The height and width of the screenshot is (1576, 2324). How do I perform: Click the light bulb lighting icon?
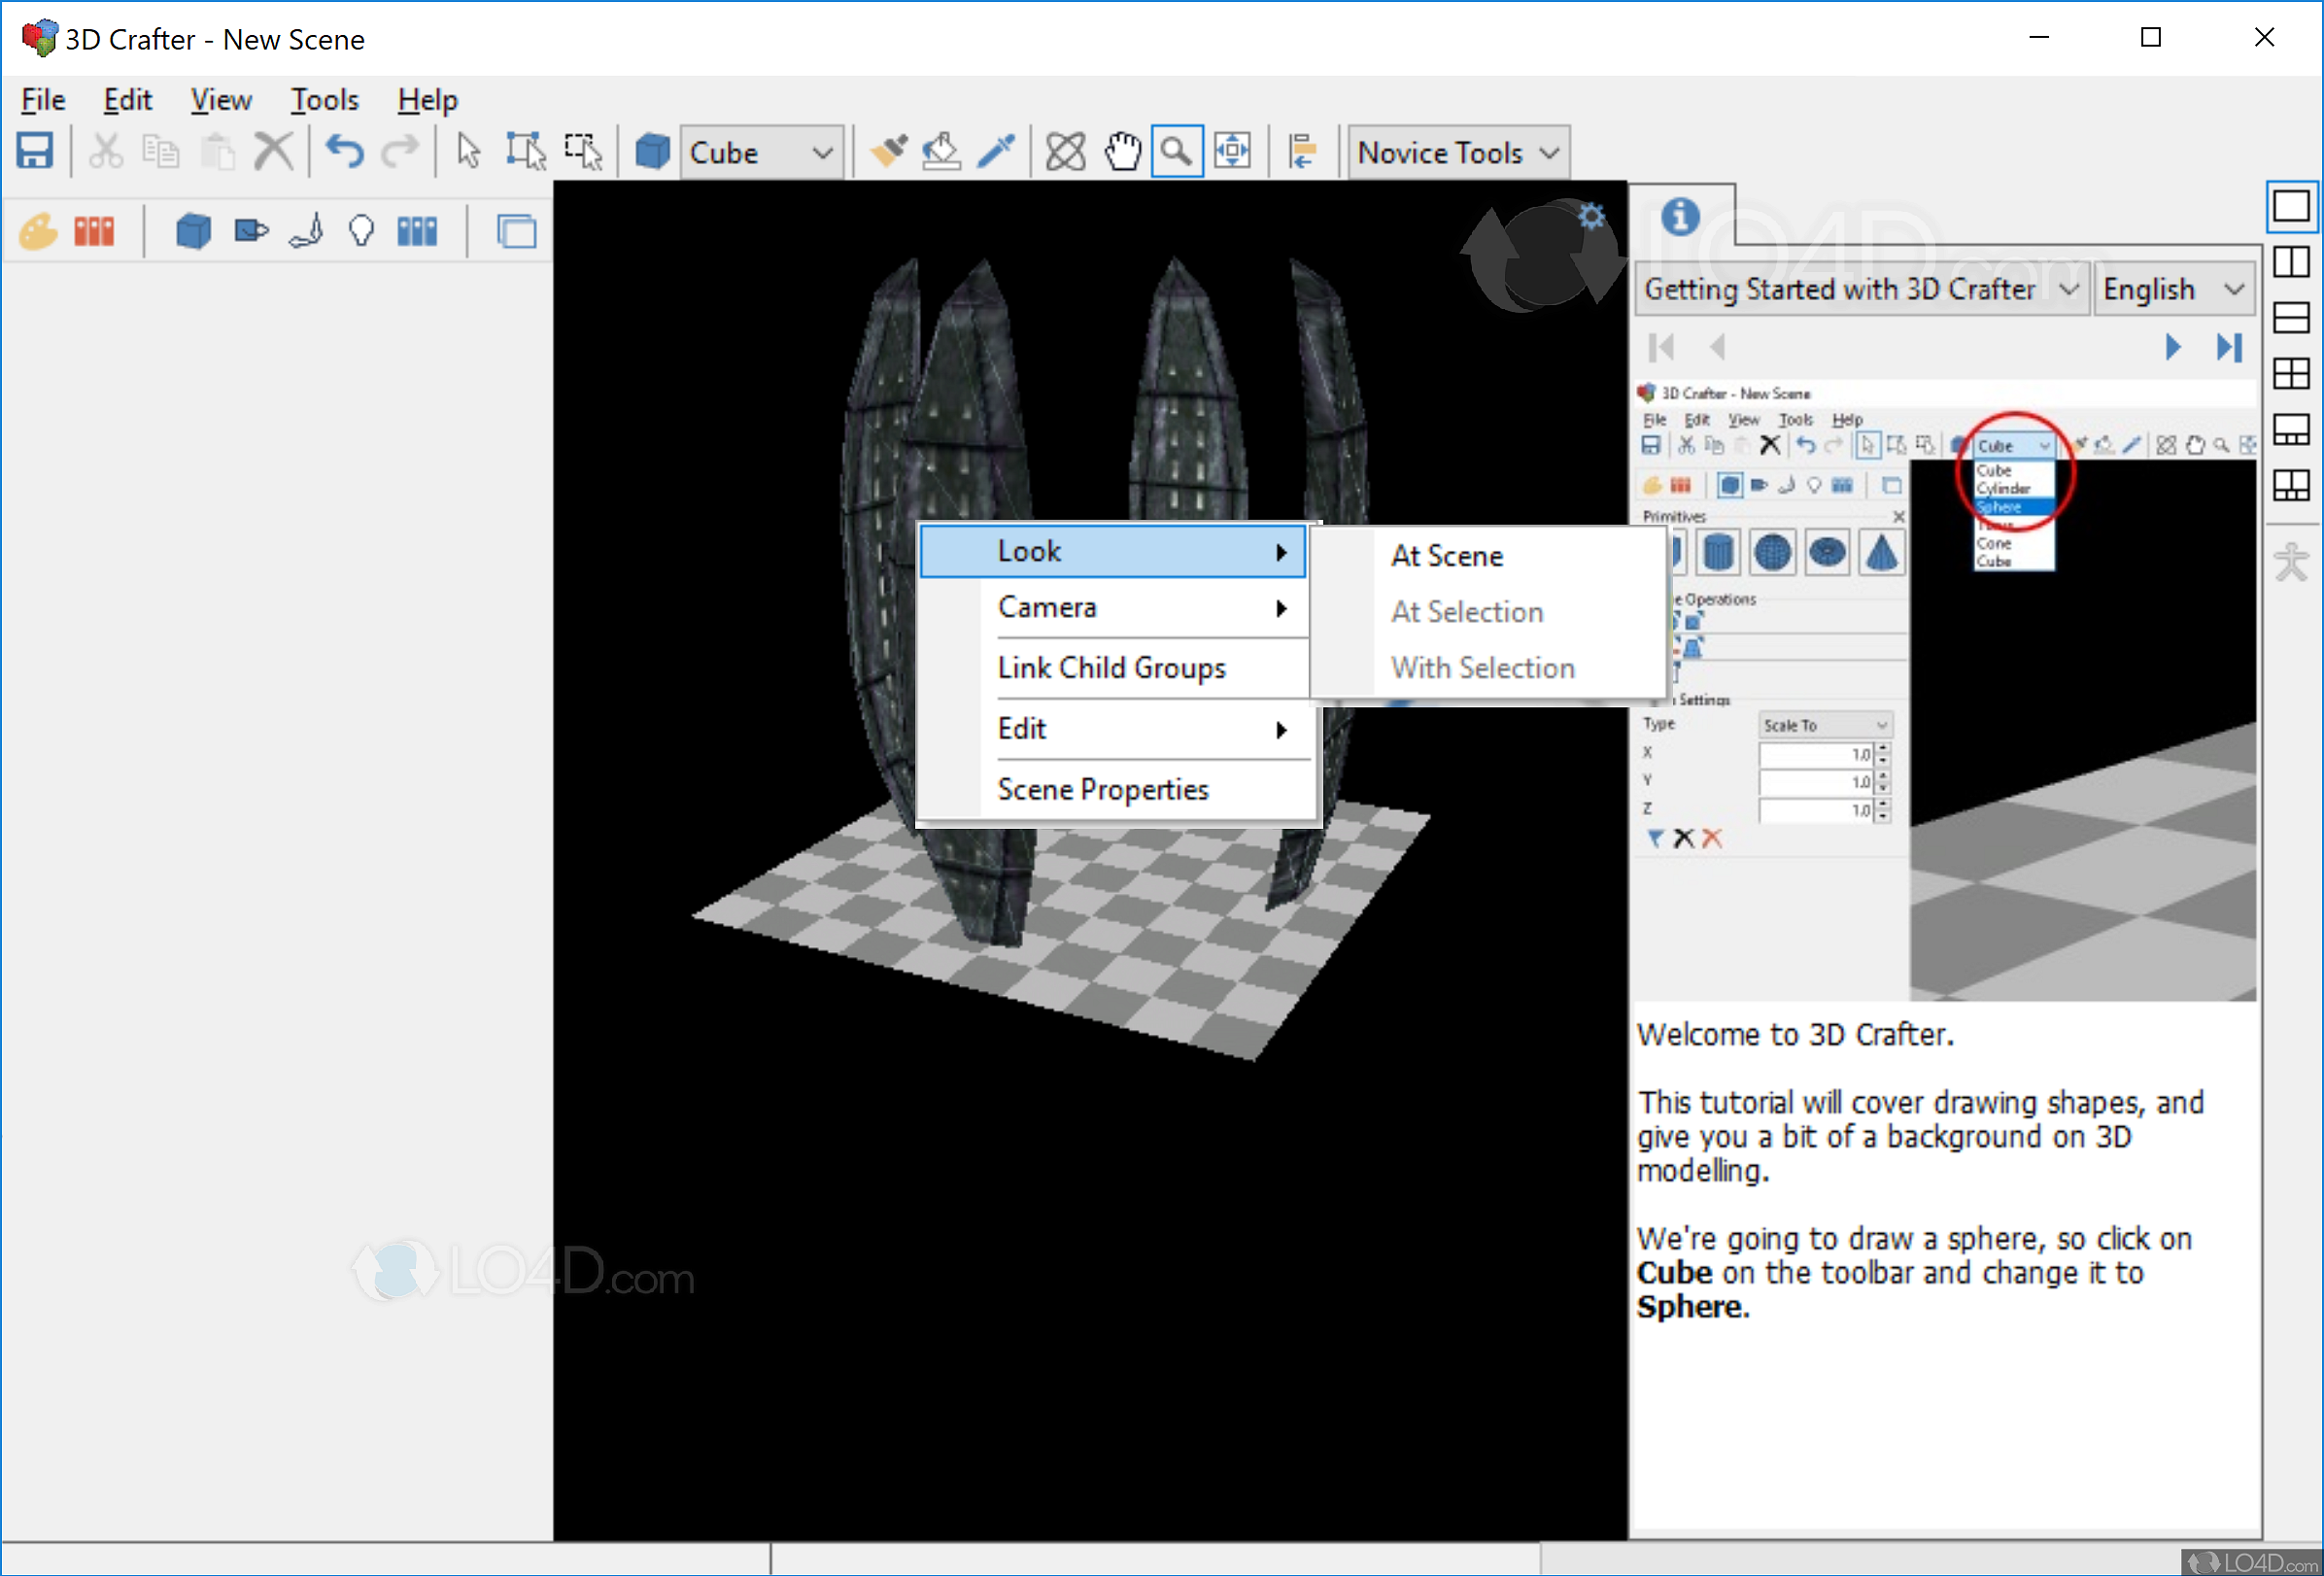[361, 230]
